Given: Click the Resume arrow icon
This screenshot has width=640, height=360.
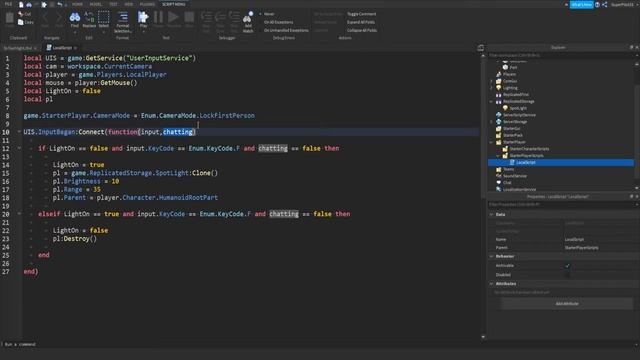Looking at the screenshot, I should [173, 17].
